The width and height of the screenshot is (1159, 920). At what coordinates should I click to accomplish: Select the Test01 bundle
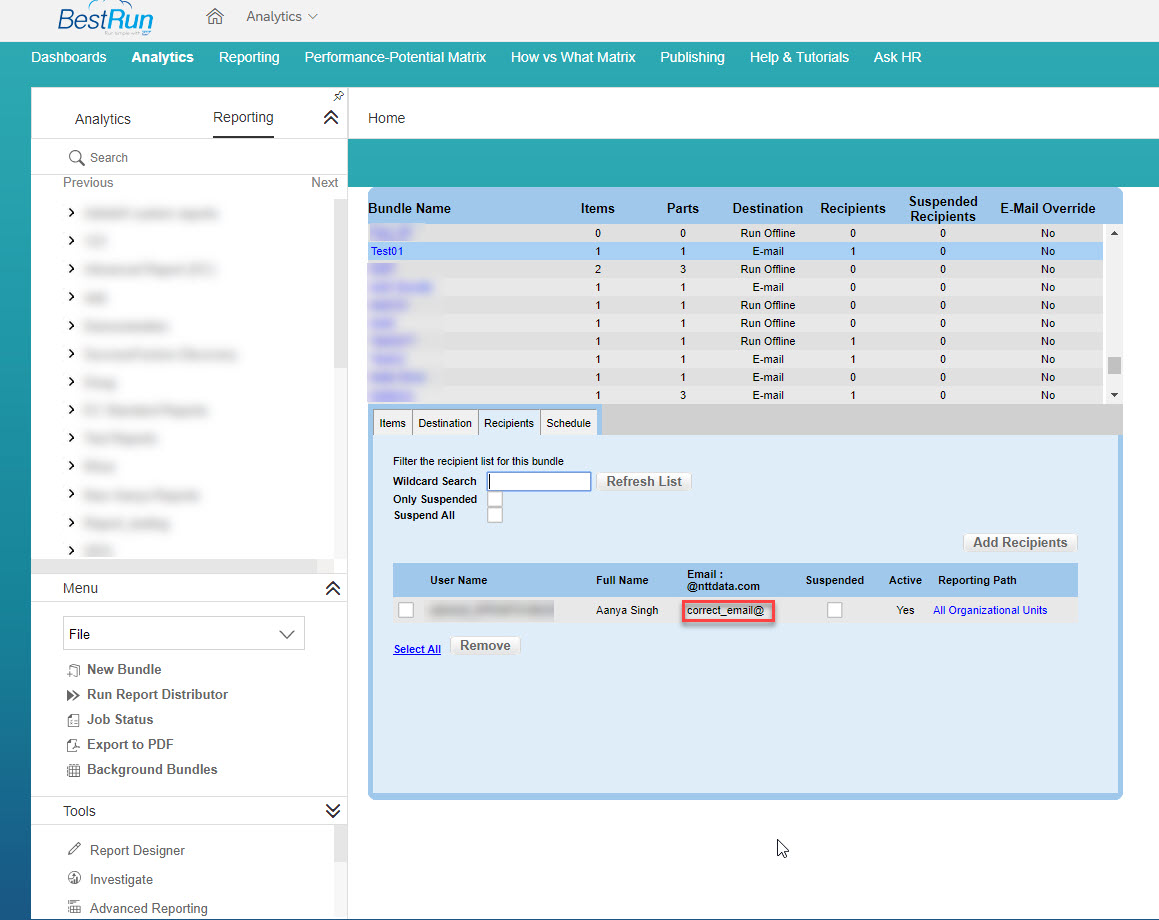(x=387, y=251)
